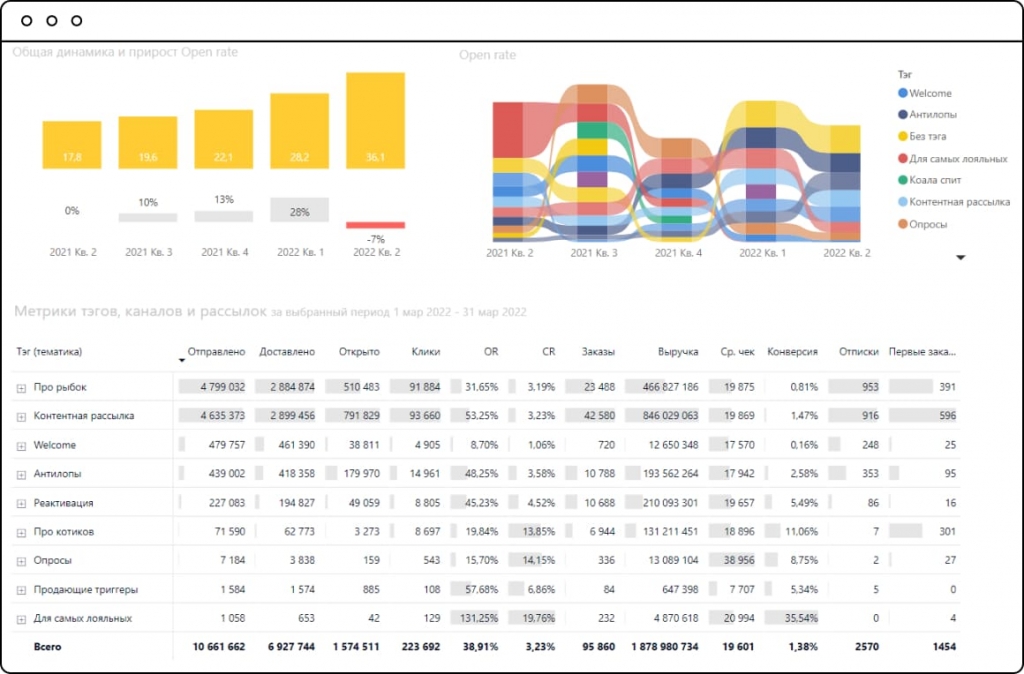Screen dimensions: 1024x674
Task: Expand the Продающие триггеры row
Action: [x=21, y=590]
